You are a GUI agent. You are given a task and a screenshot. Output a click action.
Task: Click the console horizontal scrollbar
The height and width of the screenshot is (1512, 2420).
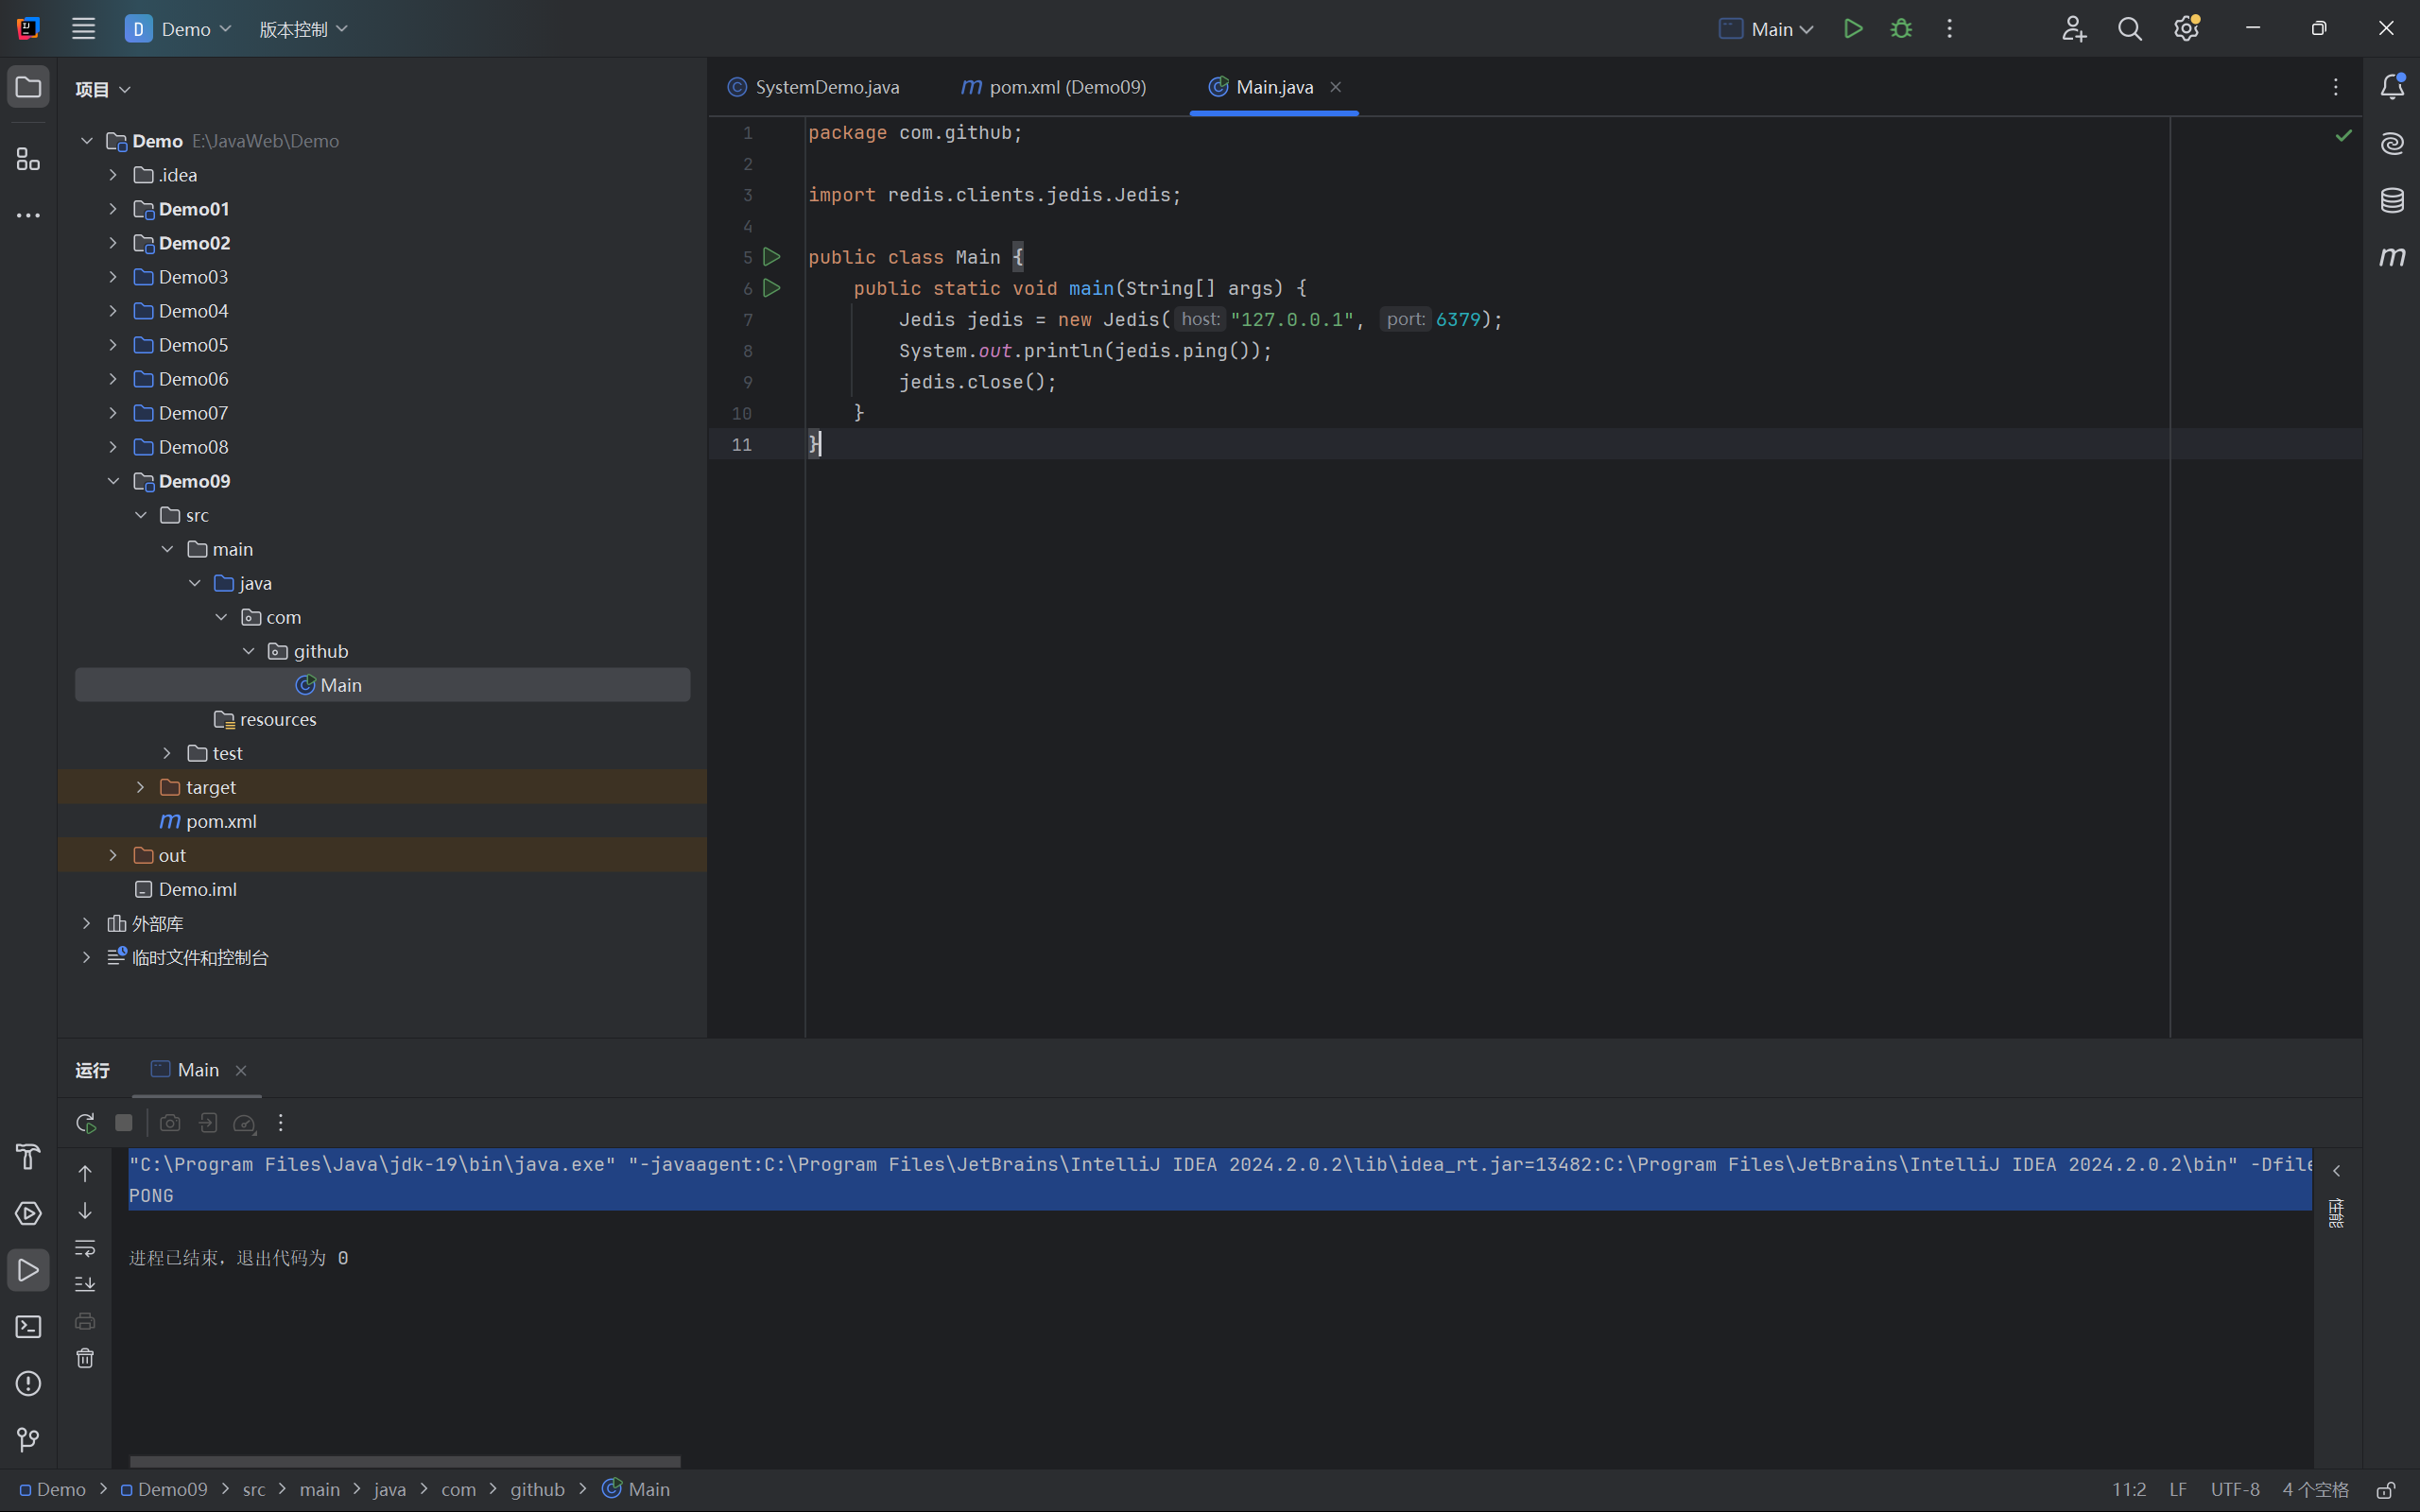(x=405, y=1461)
